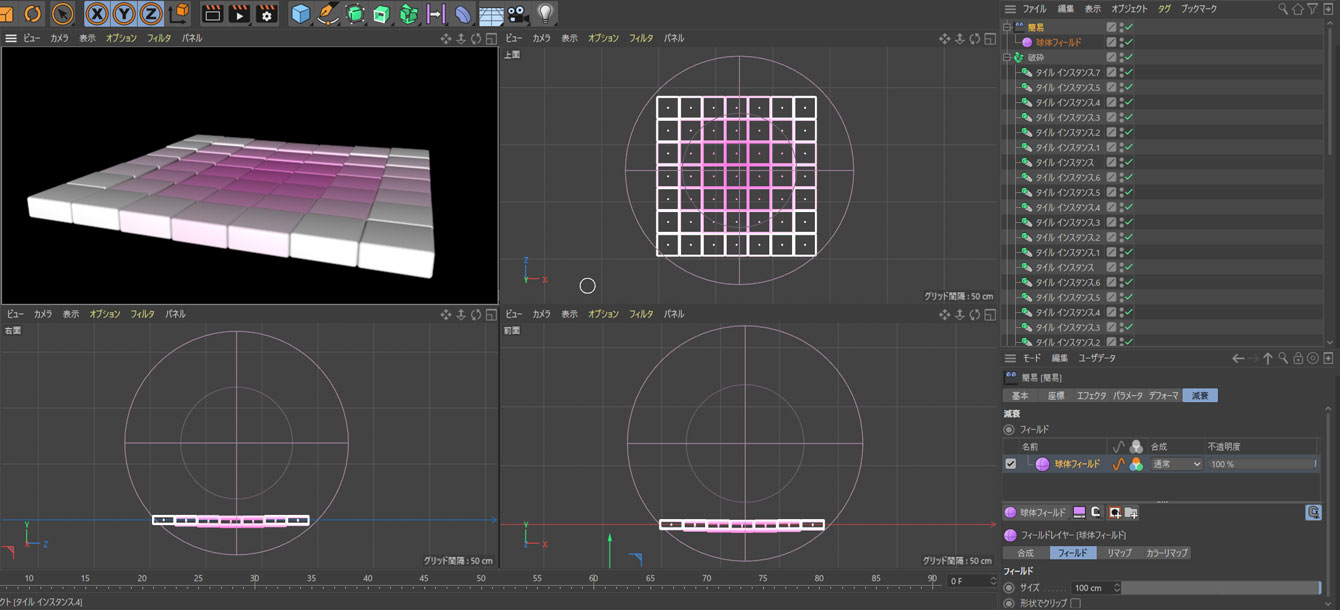
Task: Click the Y axis lock icon
Action: coord(124,14)
